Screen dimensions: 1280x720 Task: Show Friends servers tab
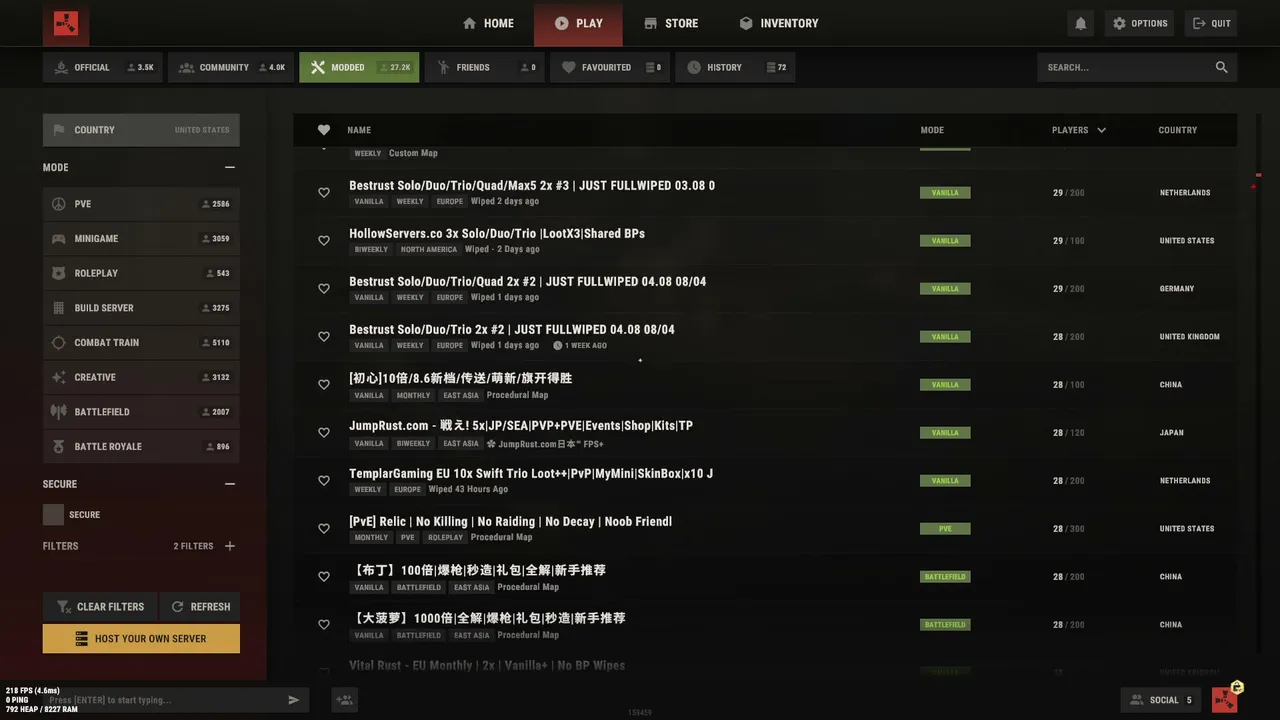[x=484, y=67]
